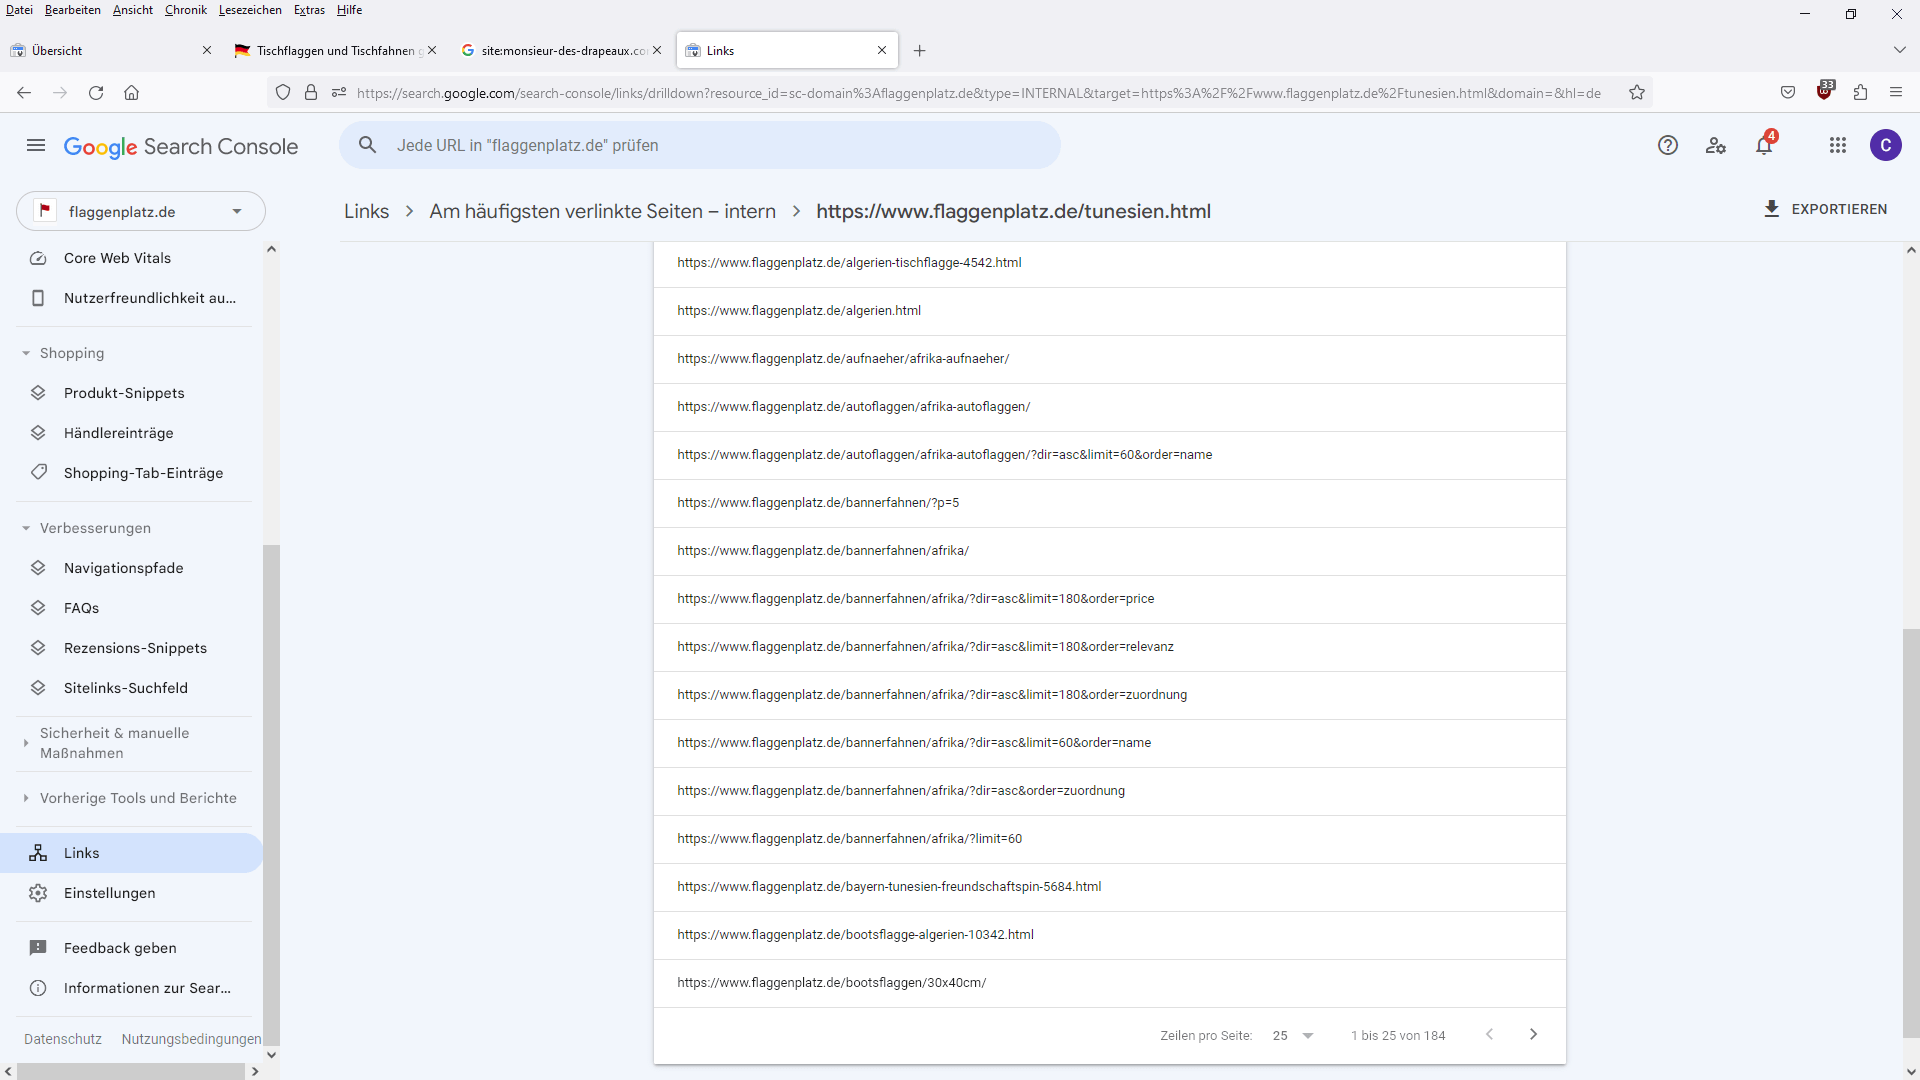Go to Am häufigsten verlinkte Seiten breadcrumb
The height and width of the screenshot is (1080, 1920).
602,211
